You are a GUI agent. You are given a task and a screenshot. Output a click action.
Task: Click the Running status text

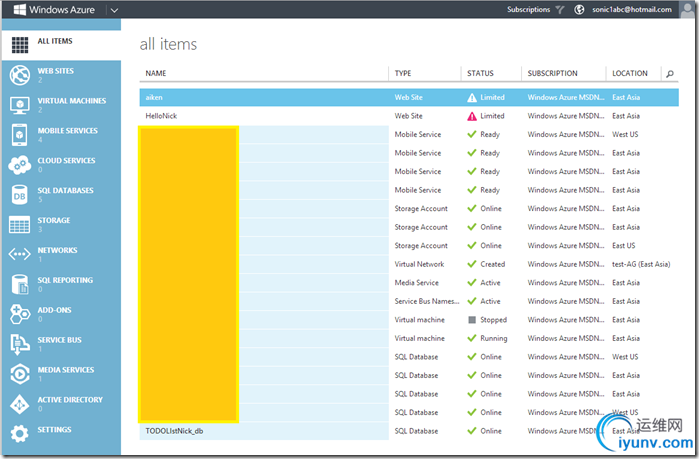(493, 338)
